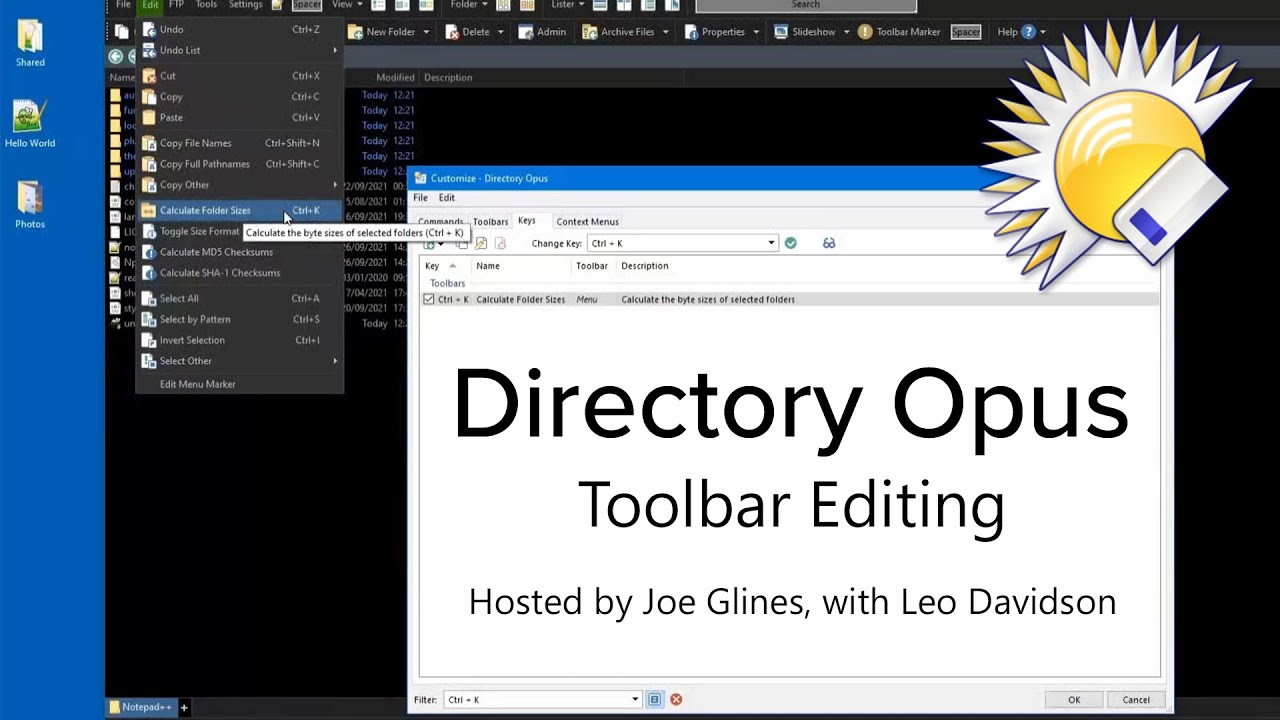Choose Select All from the Edit menu

tap(179, 298)
